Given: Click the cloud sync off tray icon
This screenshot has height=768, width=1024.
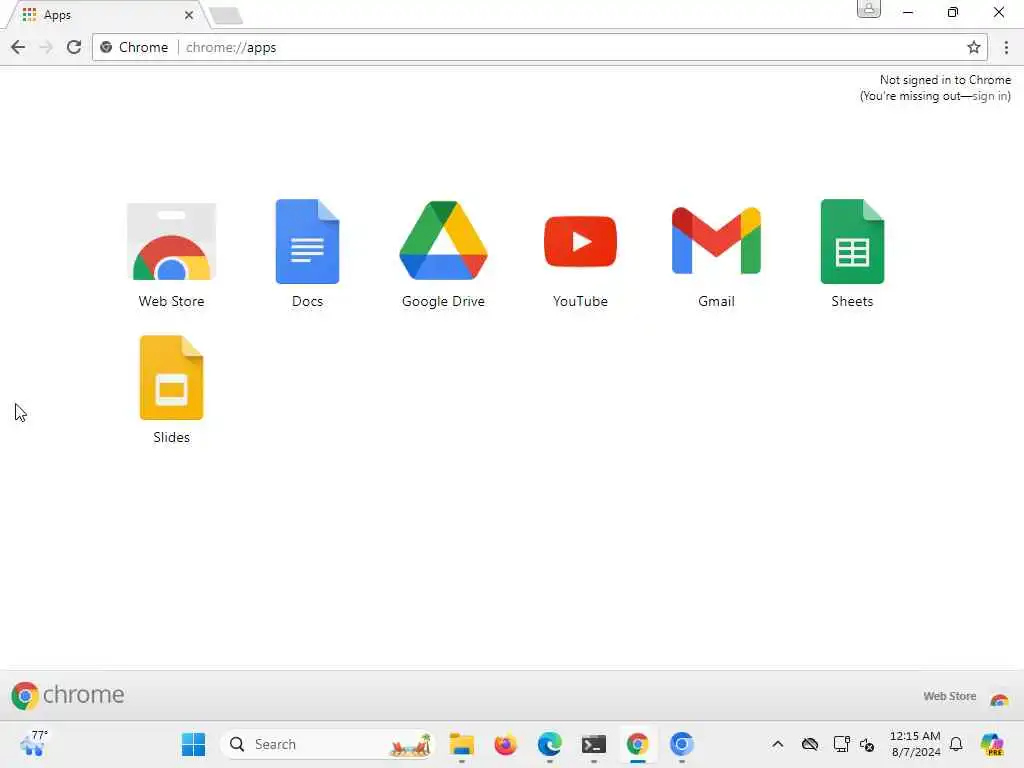Looking at the screenshot, I should coord(810,744).
